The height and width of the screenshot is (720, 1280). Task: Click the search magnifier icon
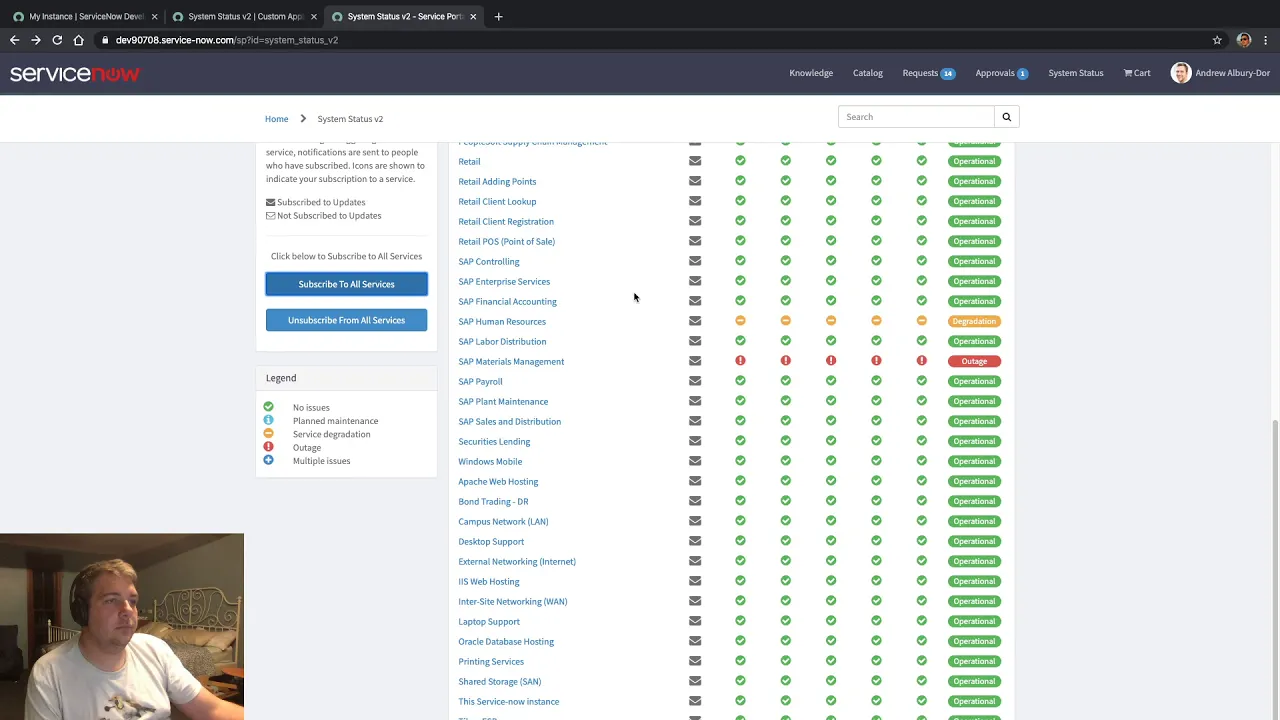coord(1006,117)
